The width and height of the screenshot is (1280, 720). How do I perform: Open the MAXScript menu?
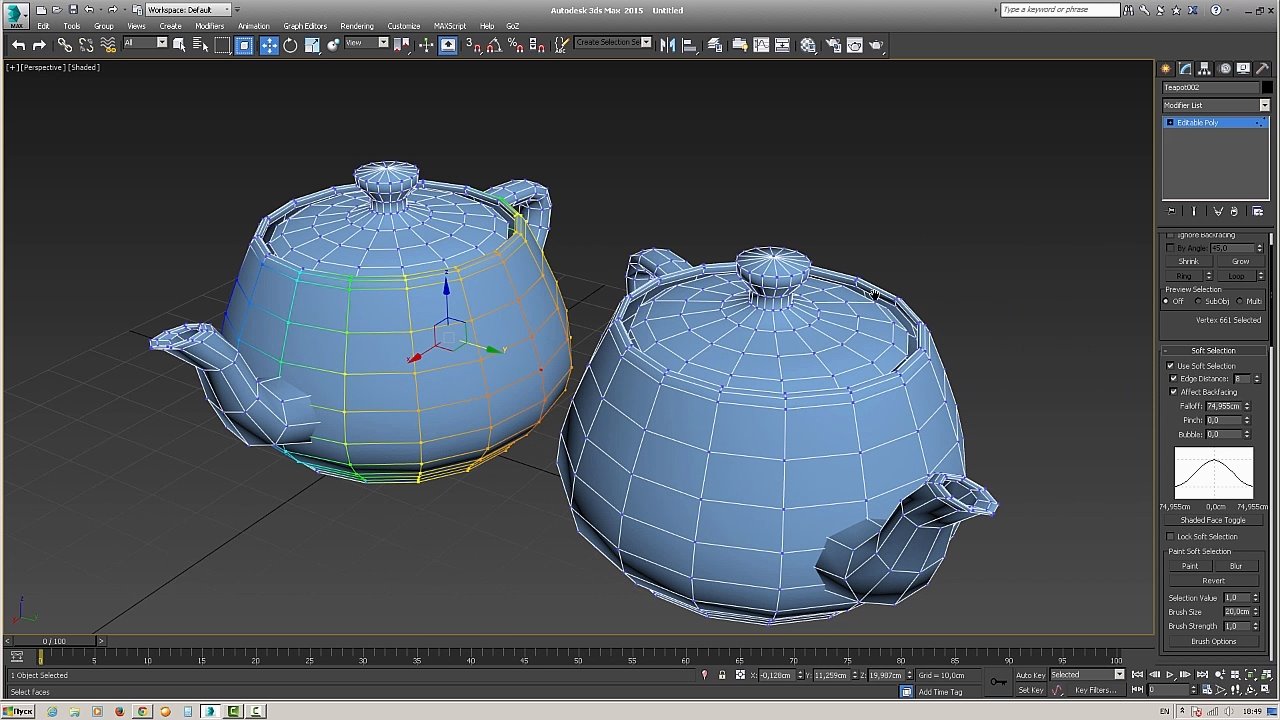450,26
